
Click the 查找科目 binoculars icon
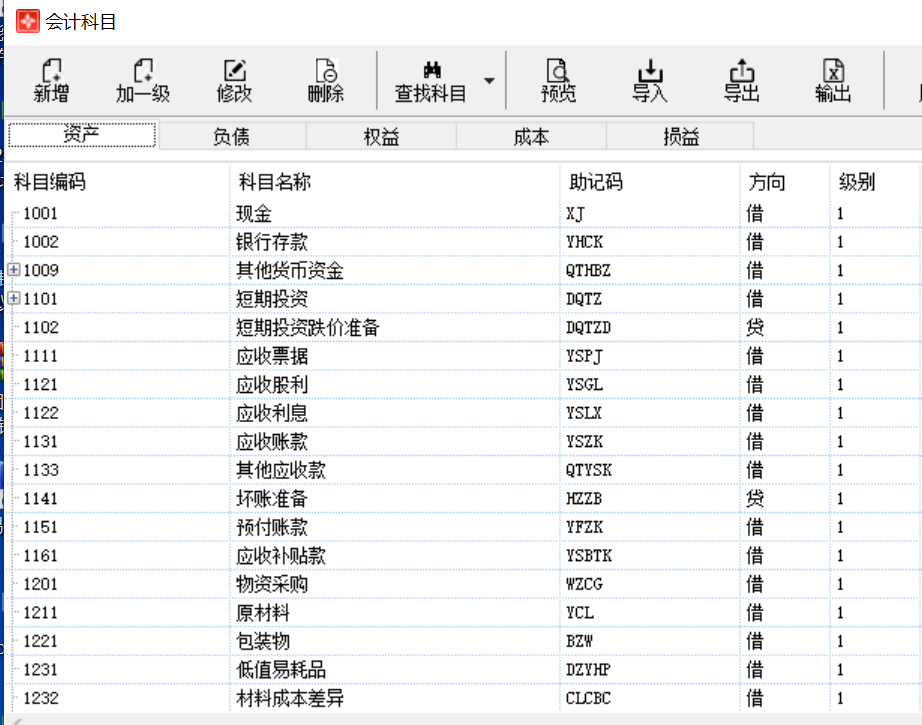(432, 72)
